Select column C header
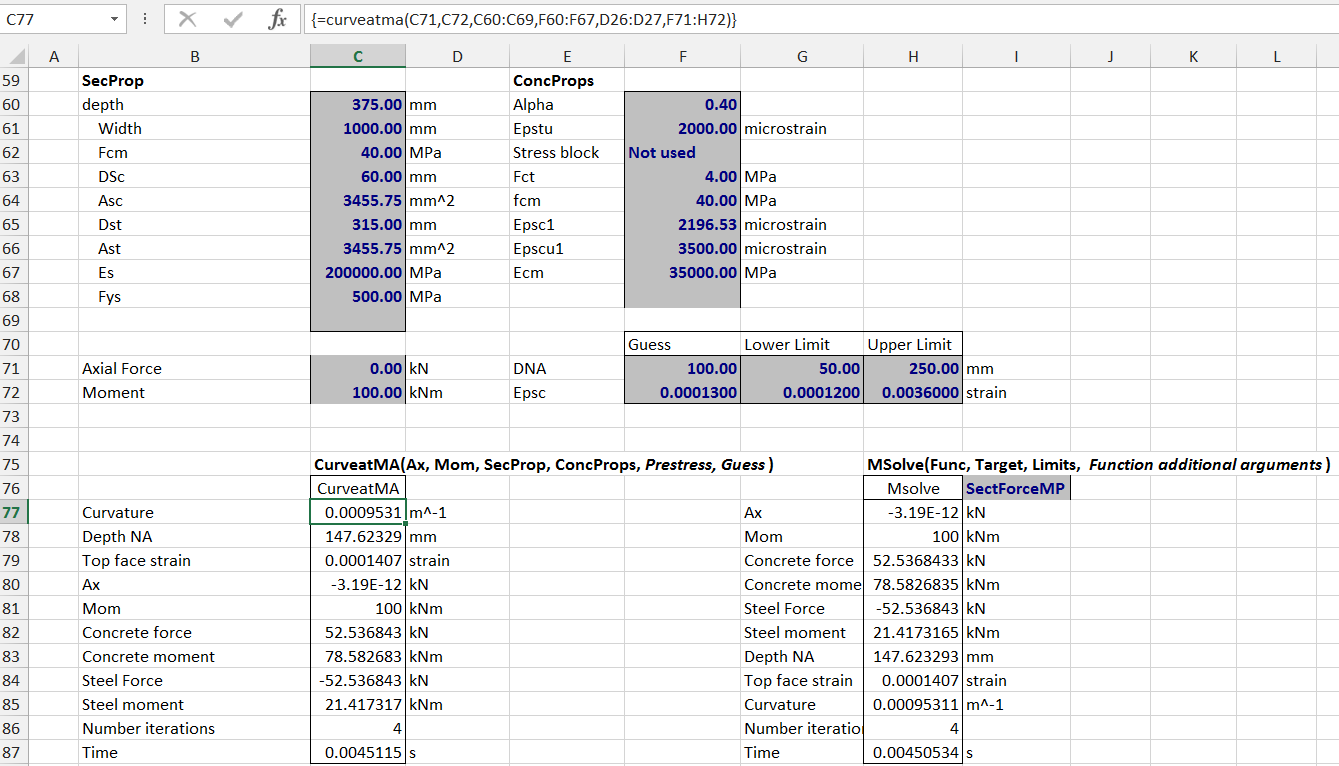The width and height of the screenshot is (1339, 766). coord(358,58)
